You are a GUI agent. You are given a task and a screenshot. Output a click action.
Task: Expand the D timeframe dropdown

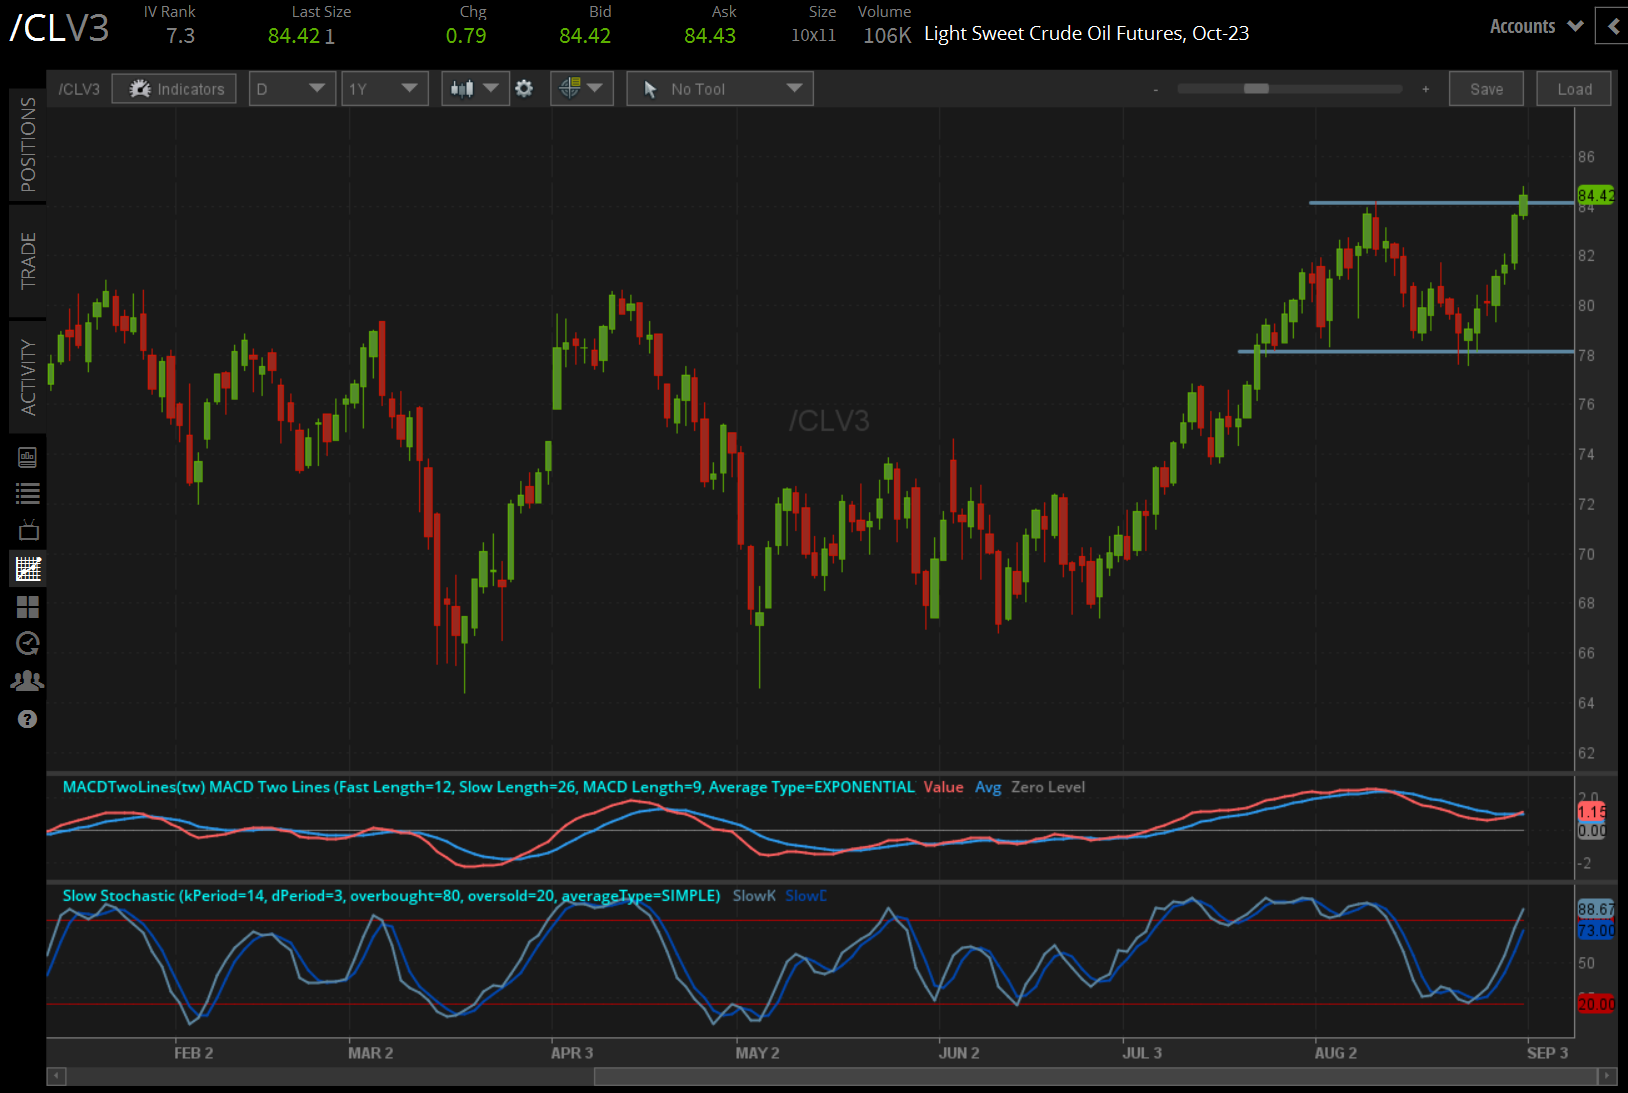[x=291, y=89]
